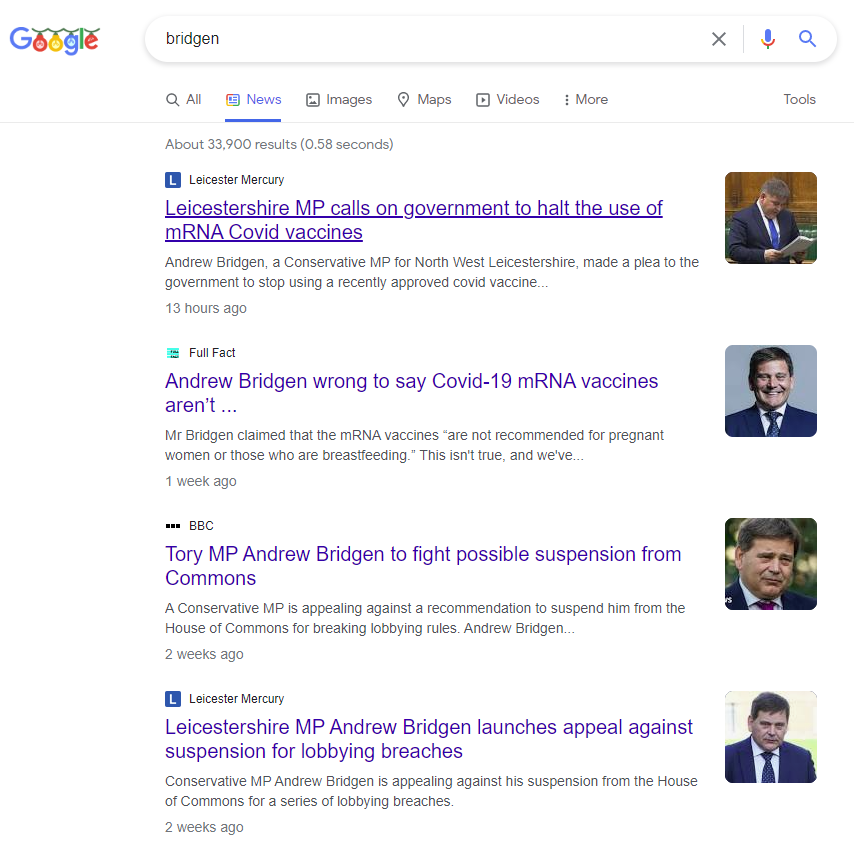This screenshot has width=854, height=841.
Task: Click the BBC source name
Action: coord(201,526)
